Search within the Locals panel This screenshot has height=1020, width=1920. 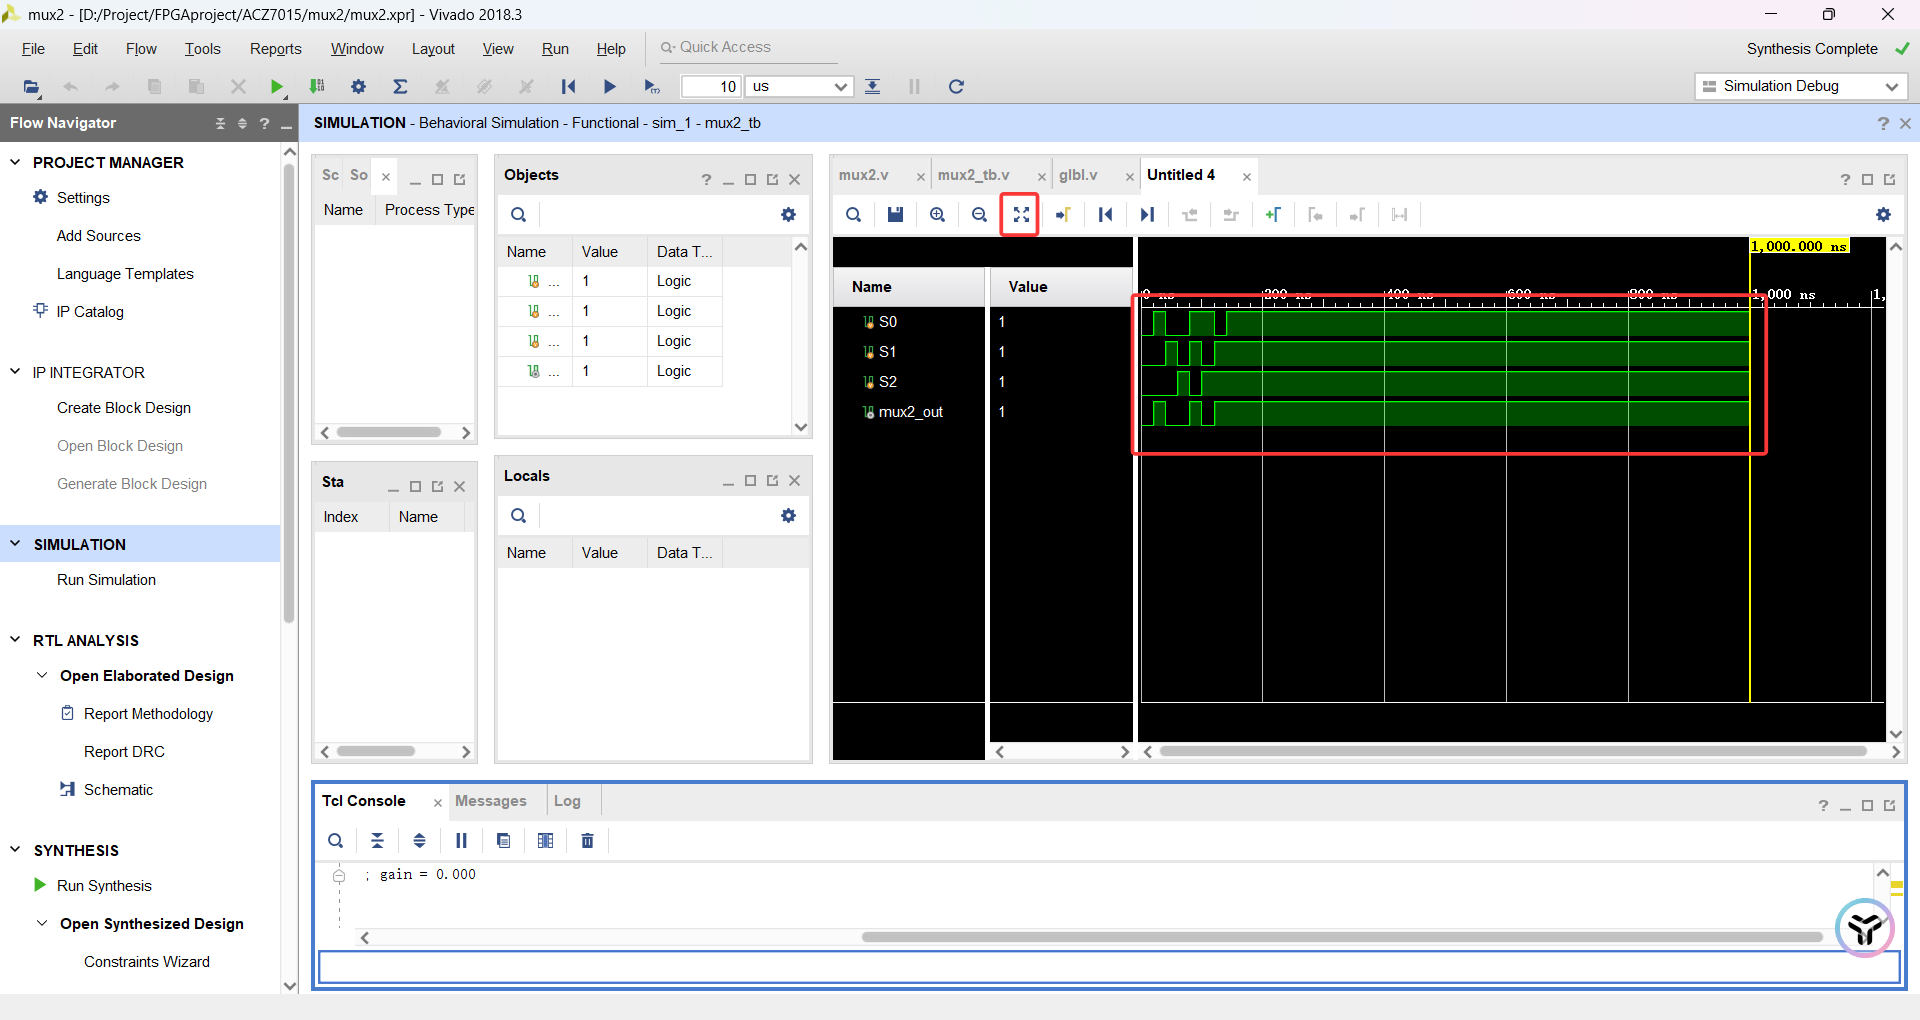(518, 515)
